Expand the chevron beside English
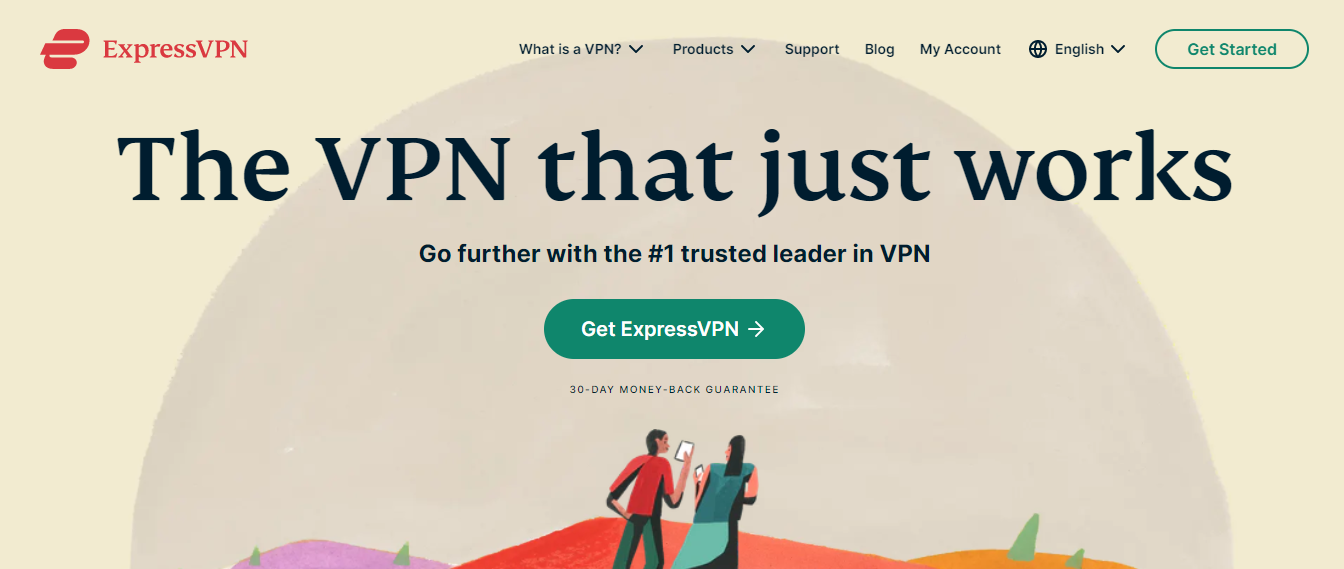1344x569 pixels. (x=1118, y=49)
